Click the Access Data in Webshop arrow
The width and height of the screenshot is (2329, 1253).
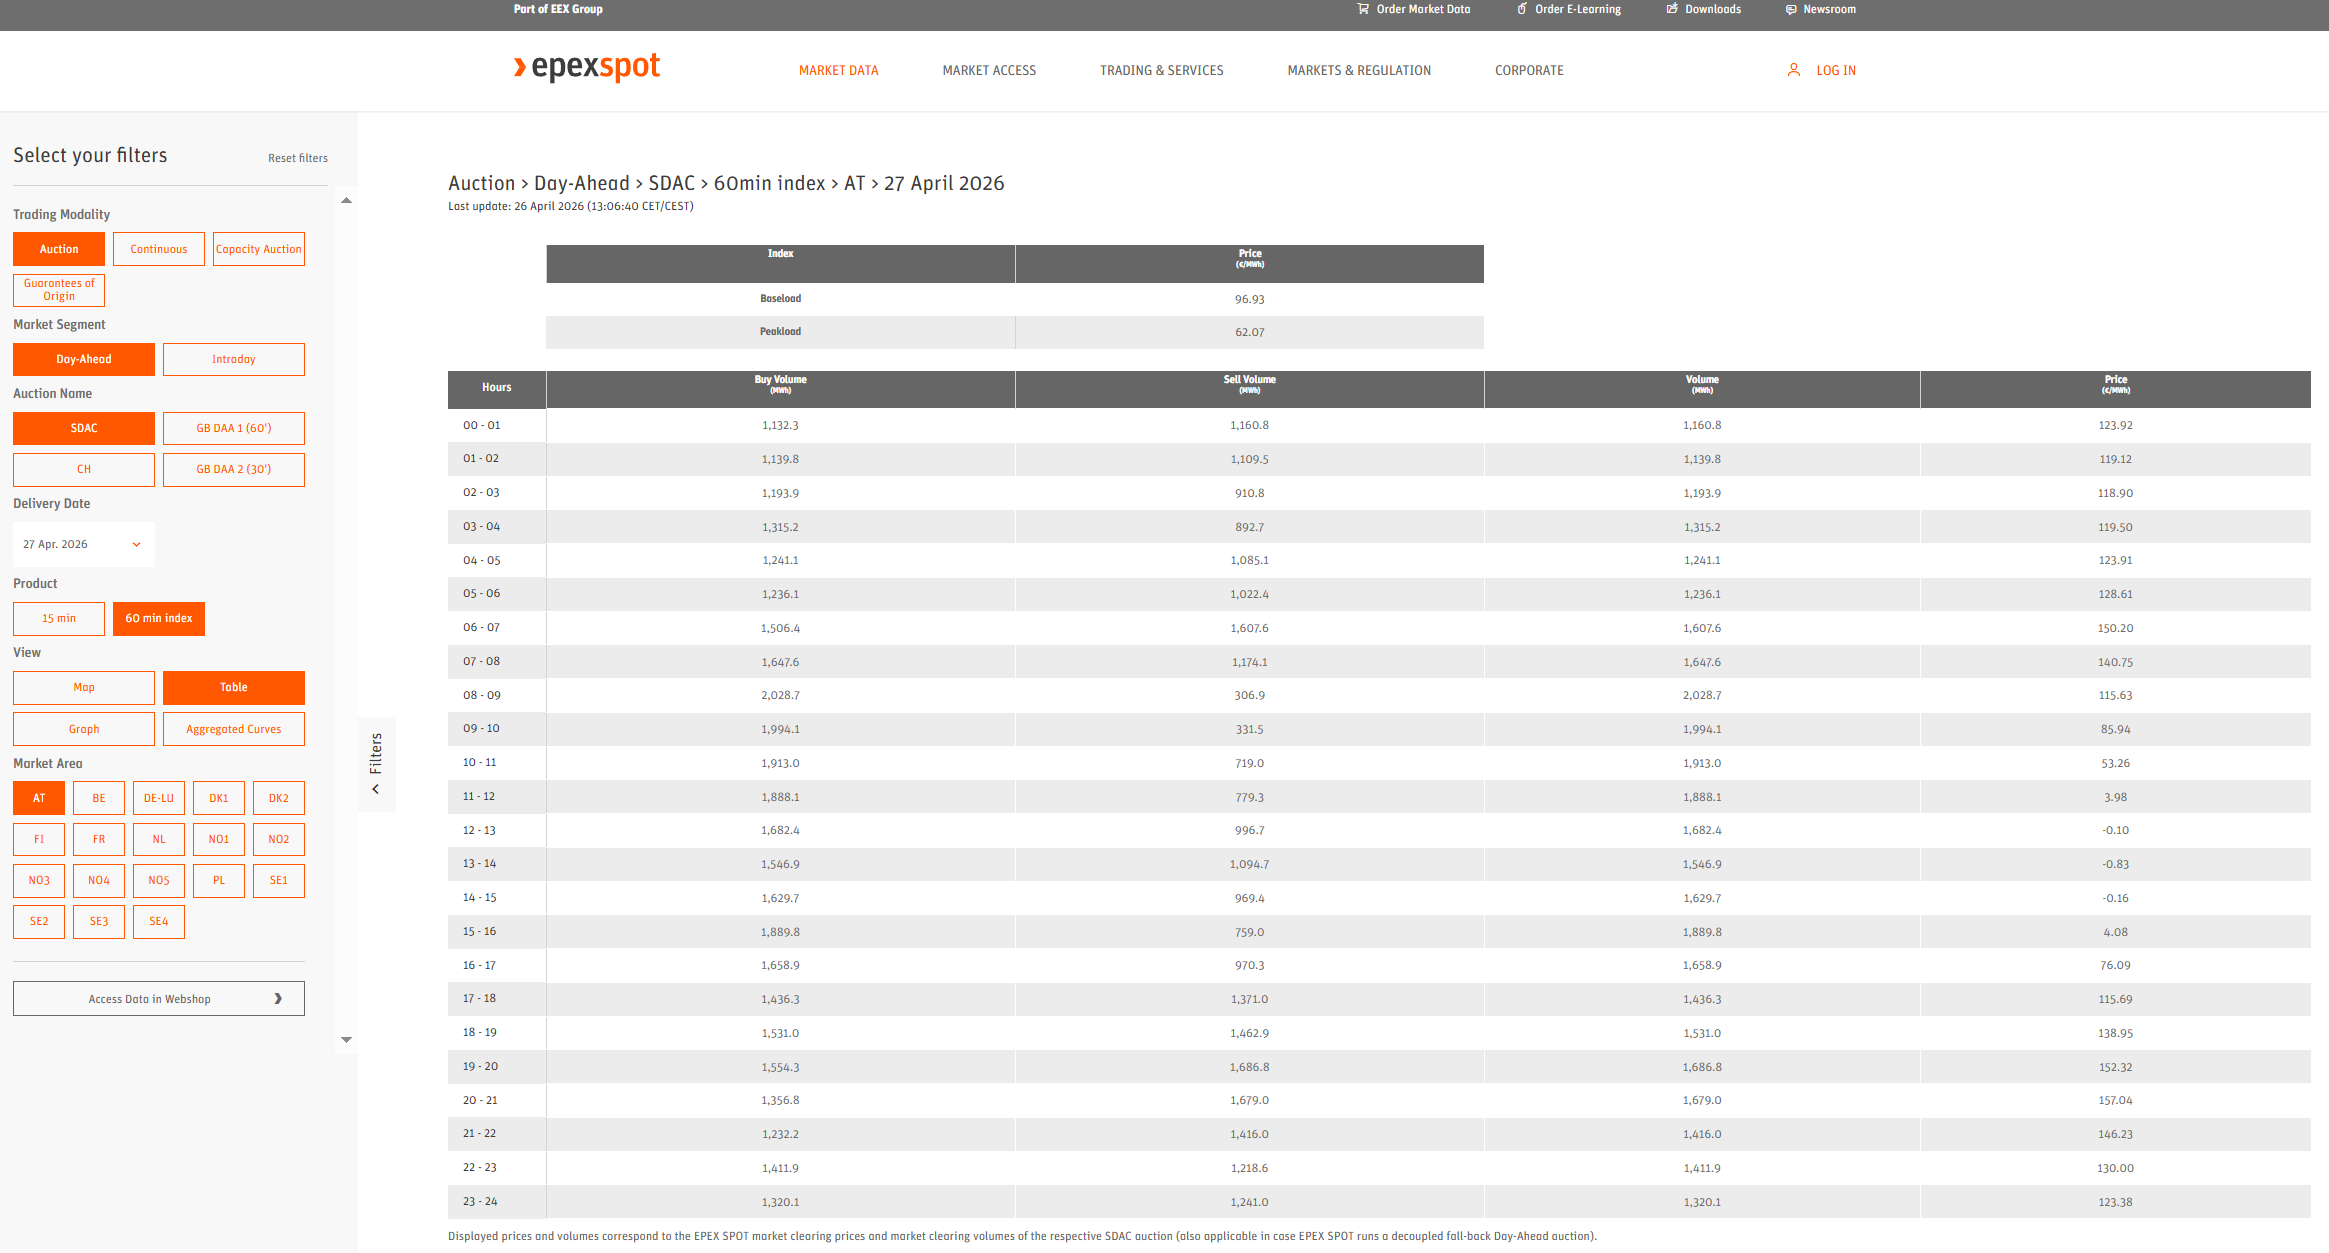coord(277,998)
